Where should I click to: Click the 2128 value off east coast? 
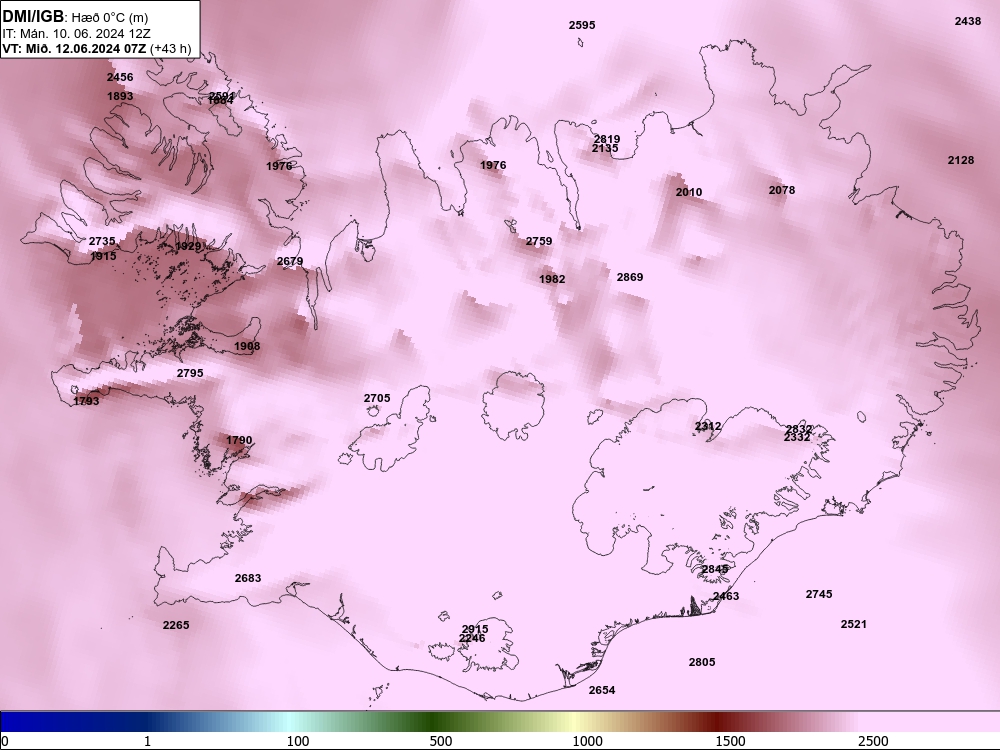(960, 160)
